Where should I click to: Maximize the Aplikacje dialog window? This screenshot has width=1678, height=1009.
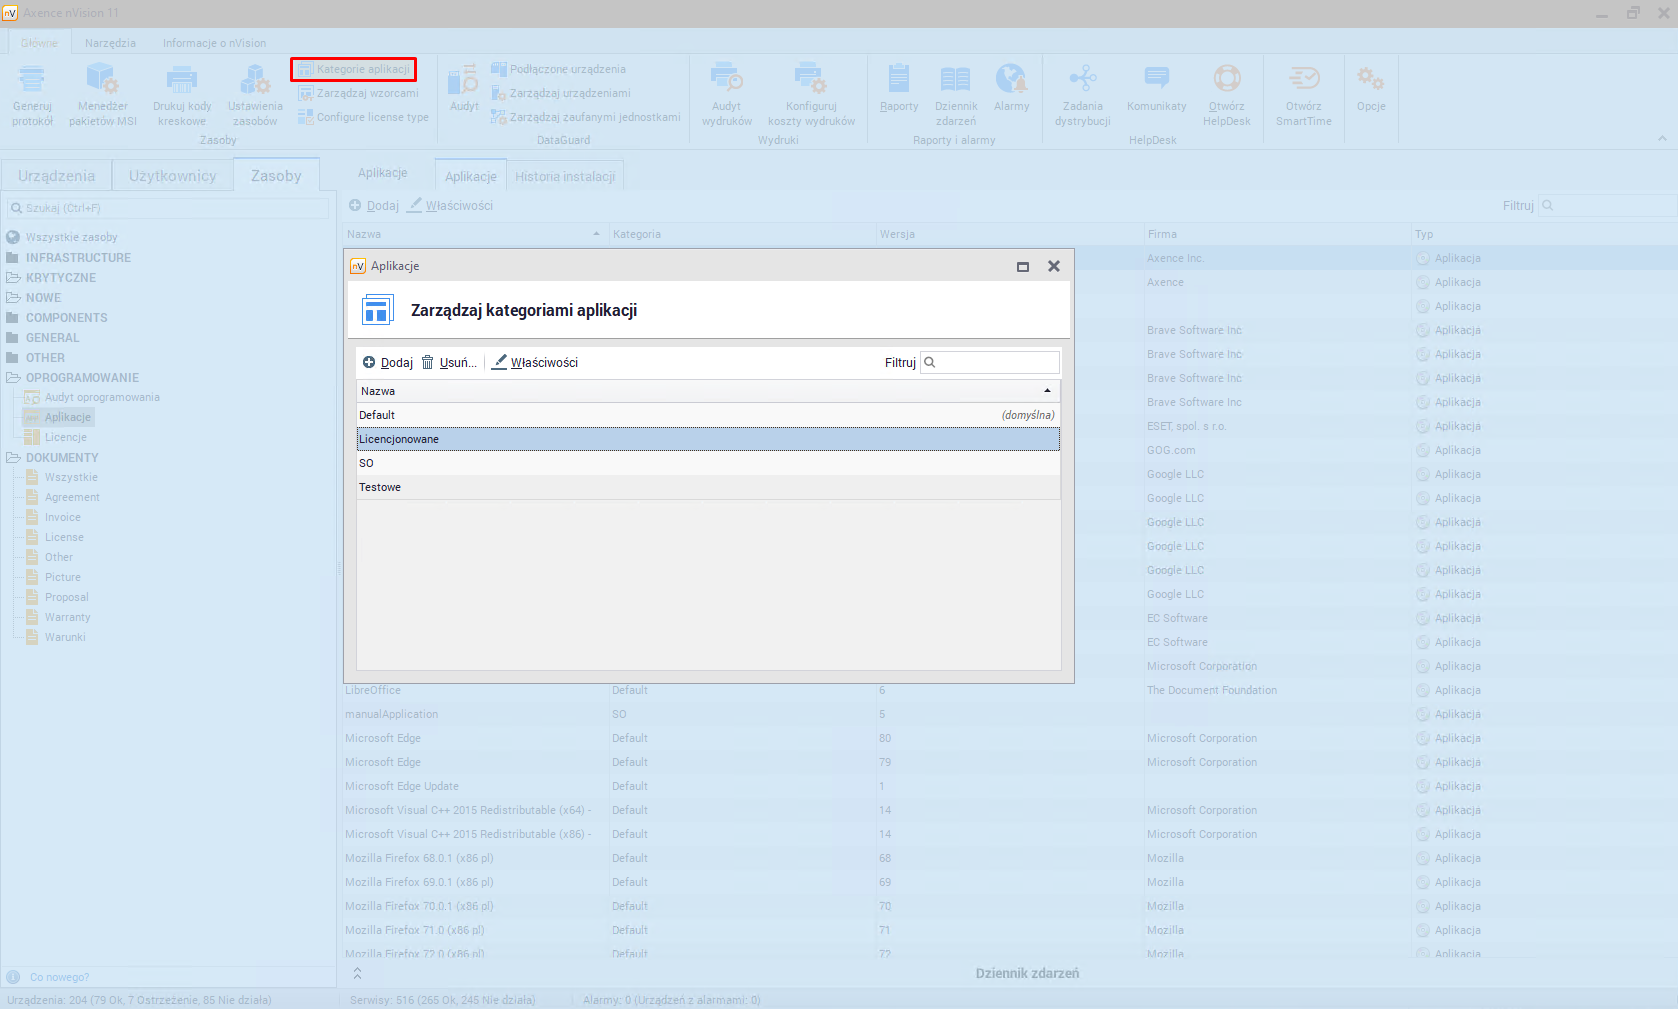1023,267
